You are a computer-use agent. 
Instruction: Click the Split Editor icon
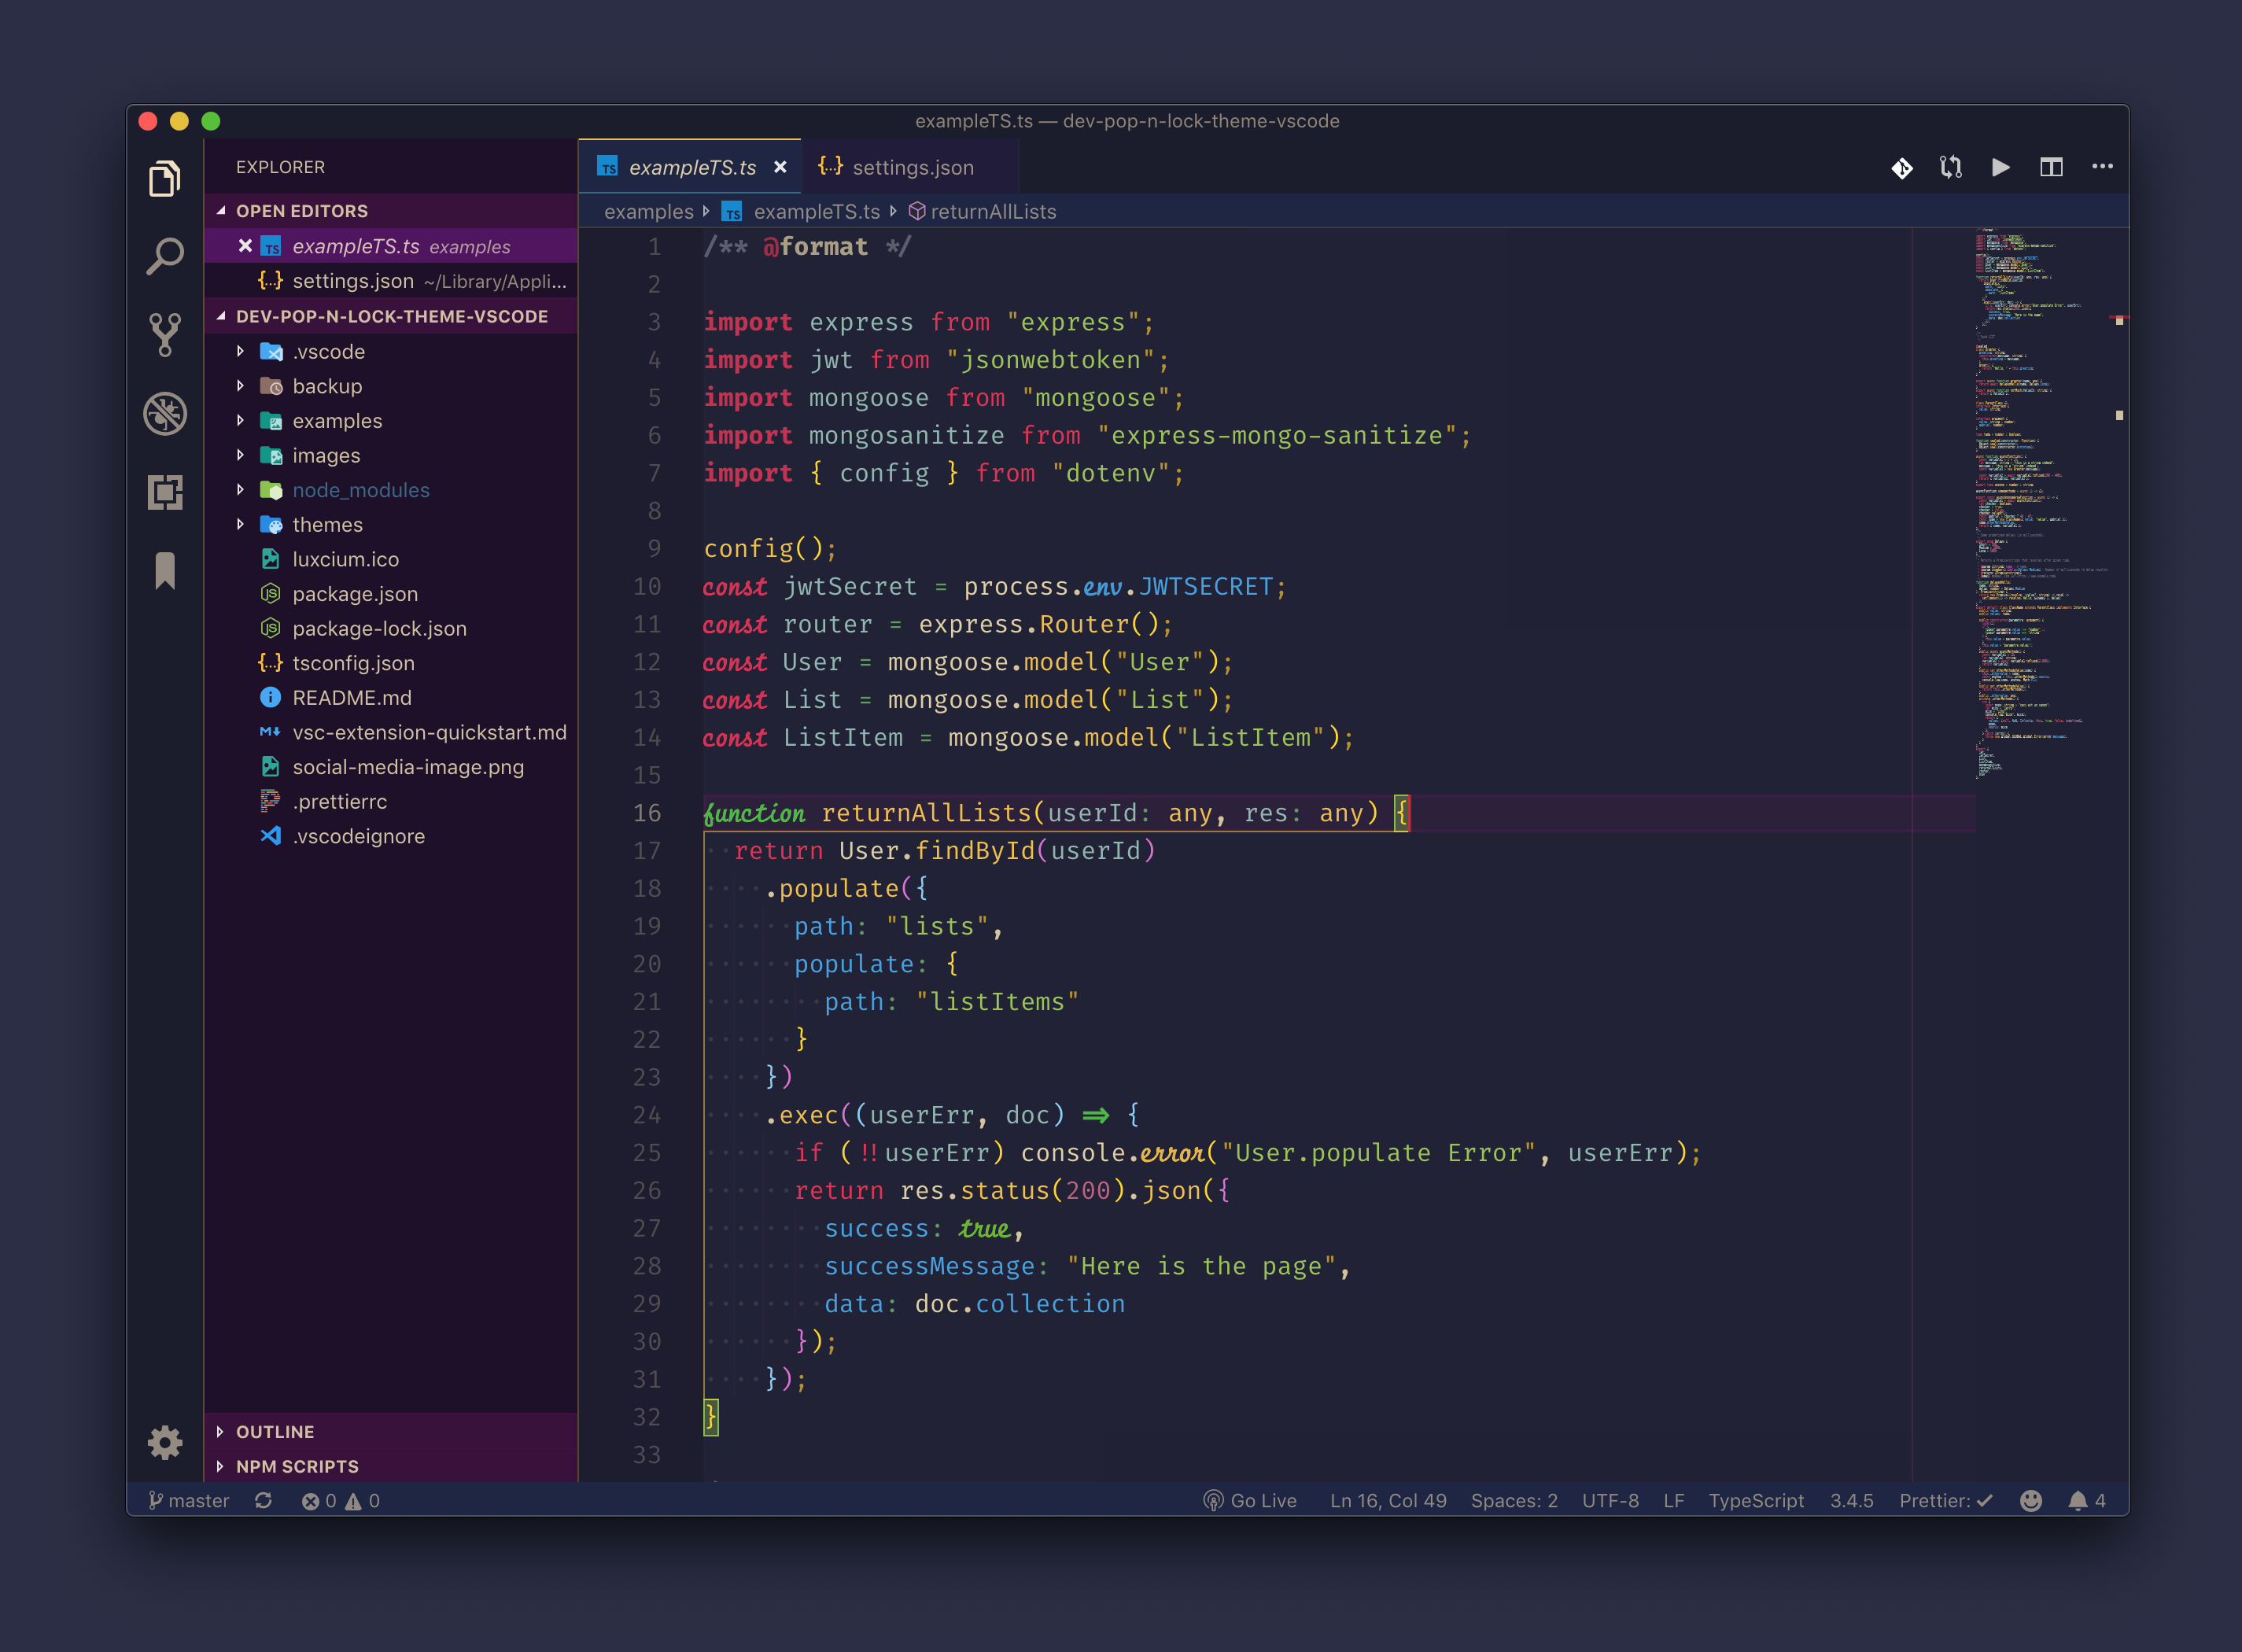tap(2051, 167)
